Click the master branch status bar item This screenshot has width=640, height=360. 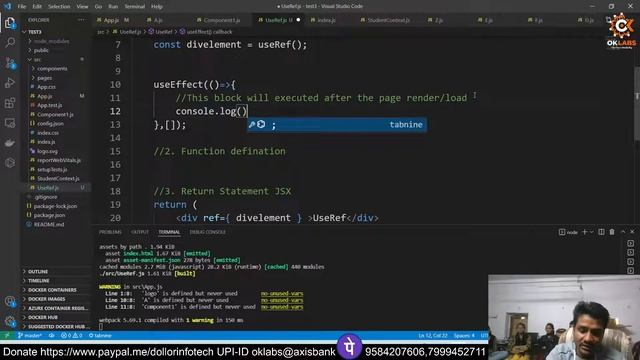pyautogui.click(x=30, y=336)
